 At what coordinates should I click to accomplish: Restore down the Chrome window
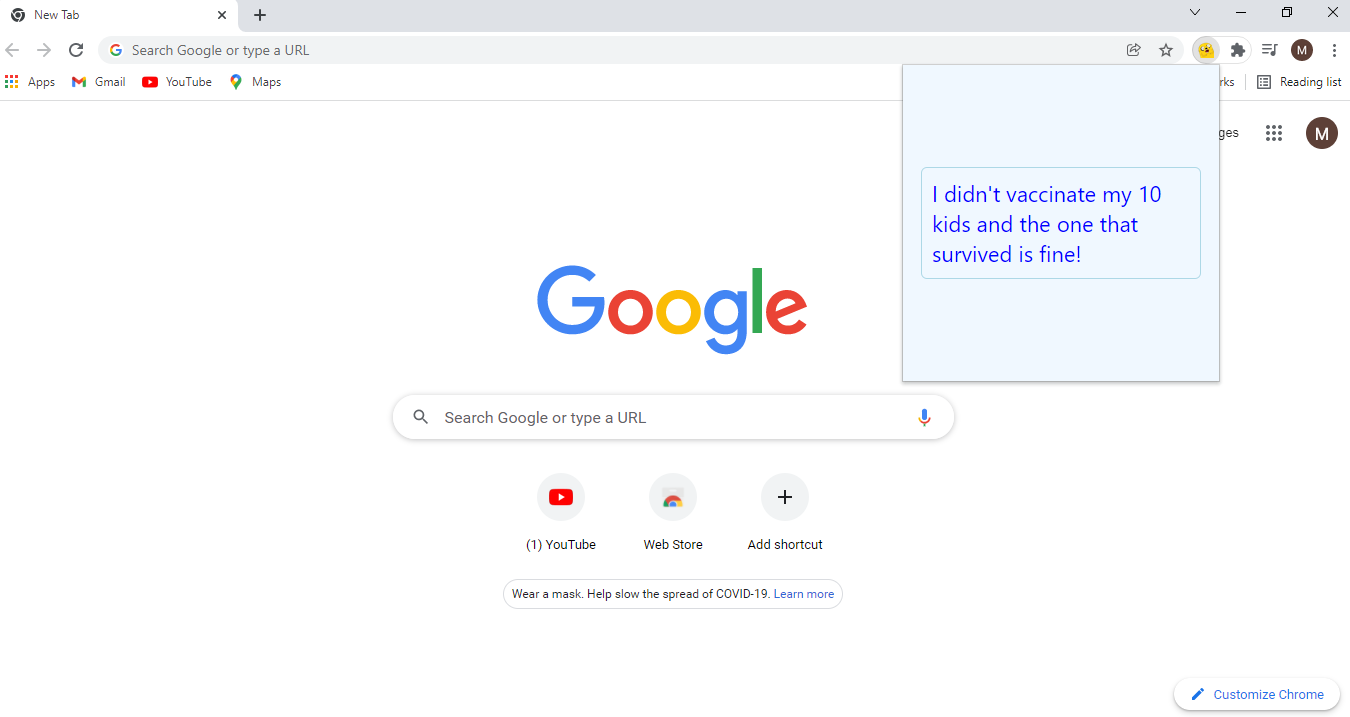(x=1287, y=12)
